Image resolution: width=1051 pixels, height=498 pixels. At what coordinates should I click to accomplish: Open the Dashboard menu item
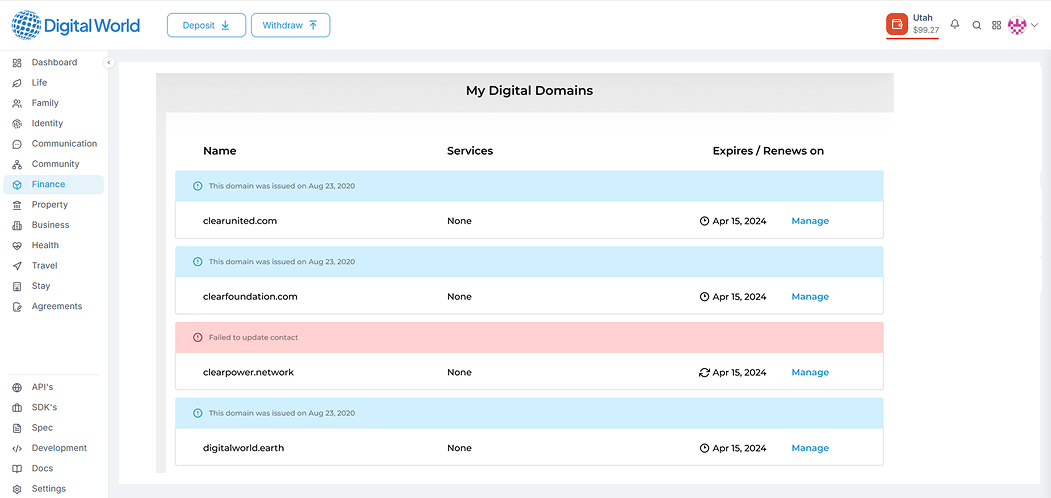(x=54, y=62)
